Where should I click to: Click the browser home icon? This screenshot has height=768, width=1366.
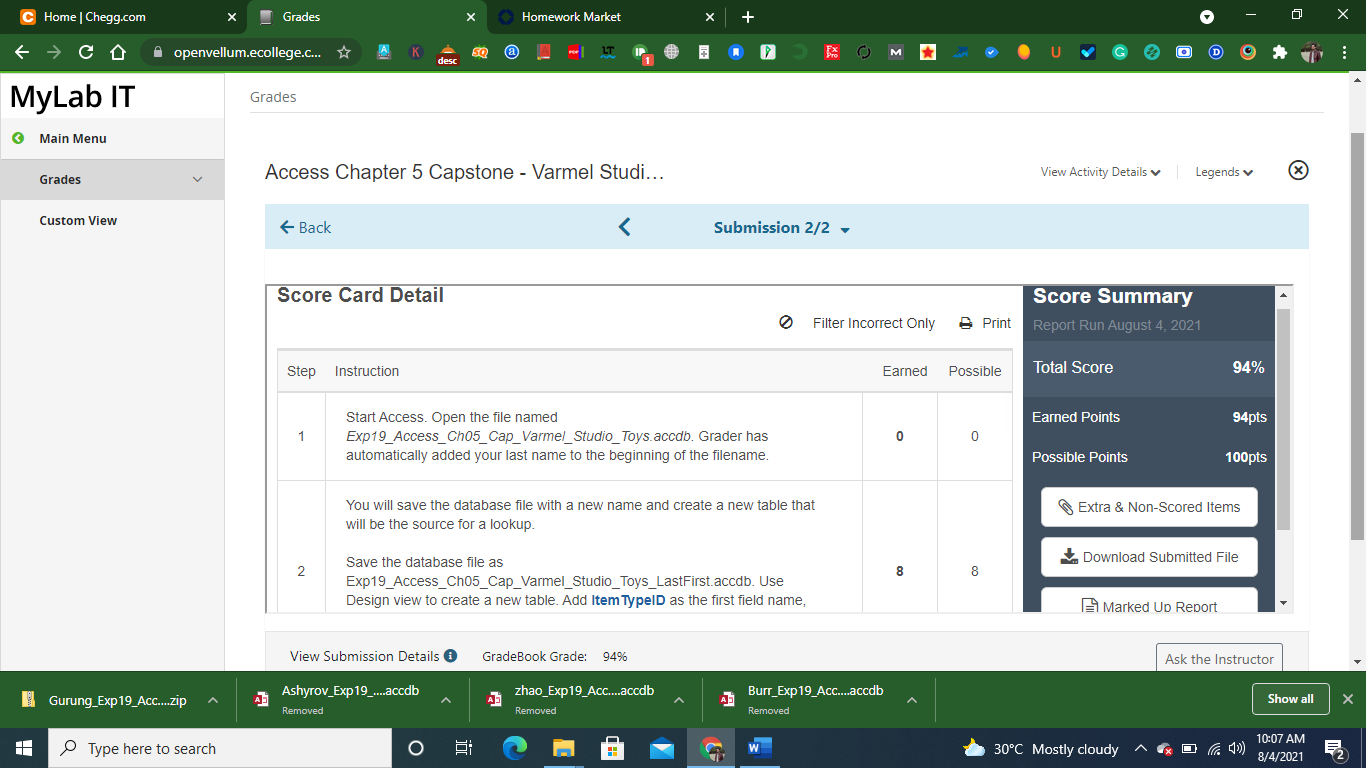(x=118, y=52)
